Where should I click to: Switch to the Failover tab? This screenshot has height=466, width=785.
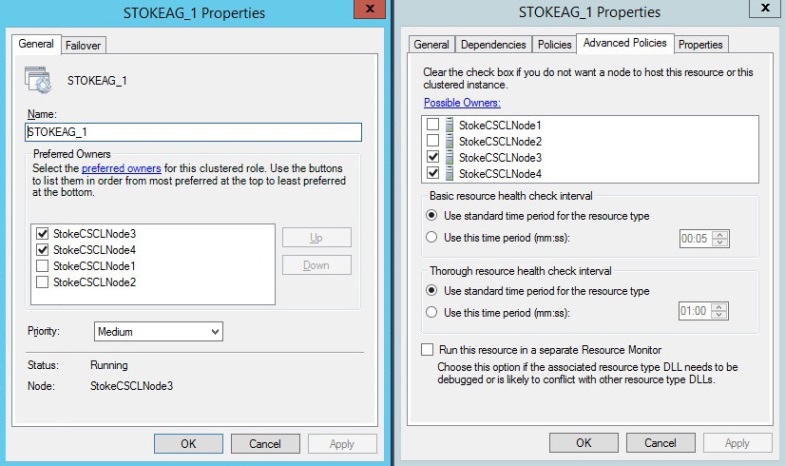click(84, 45)
